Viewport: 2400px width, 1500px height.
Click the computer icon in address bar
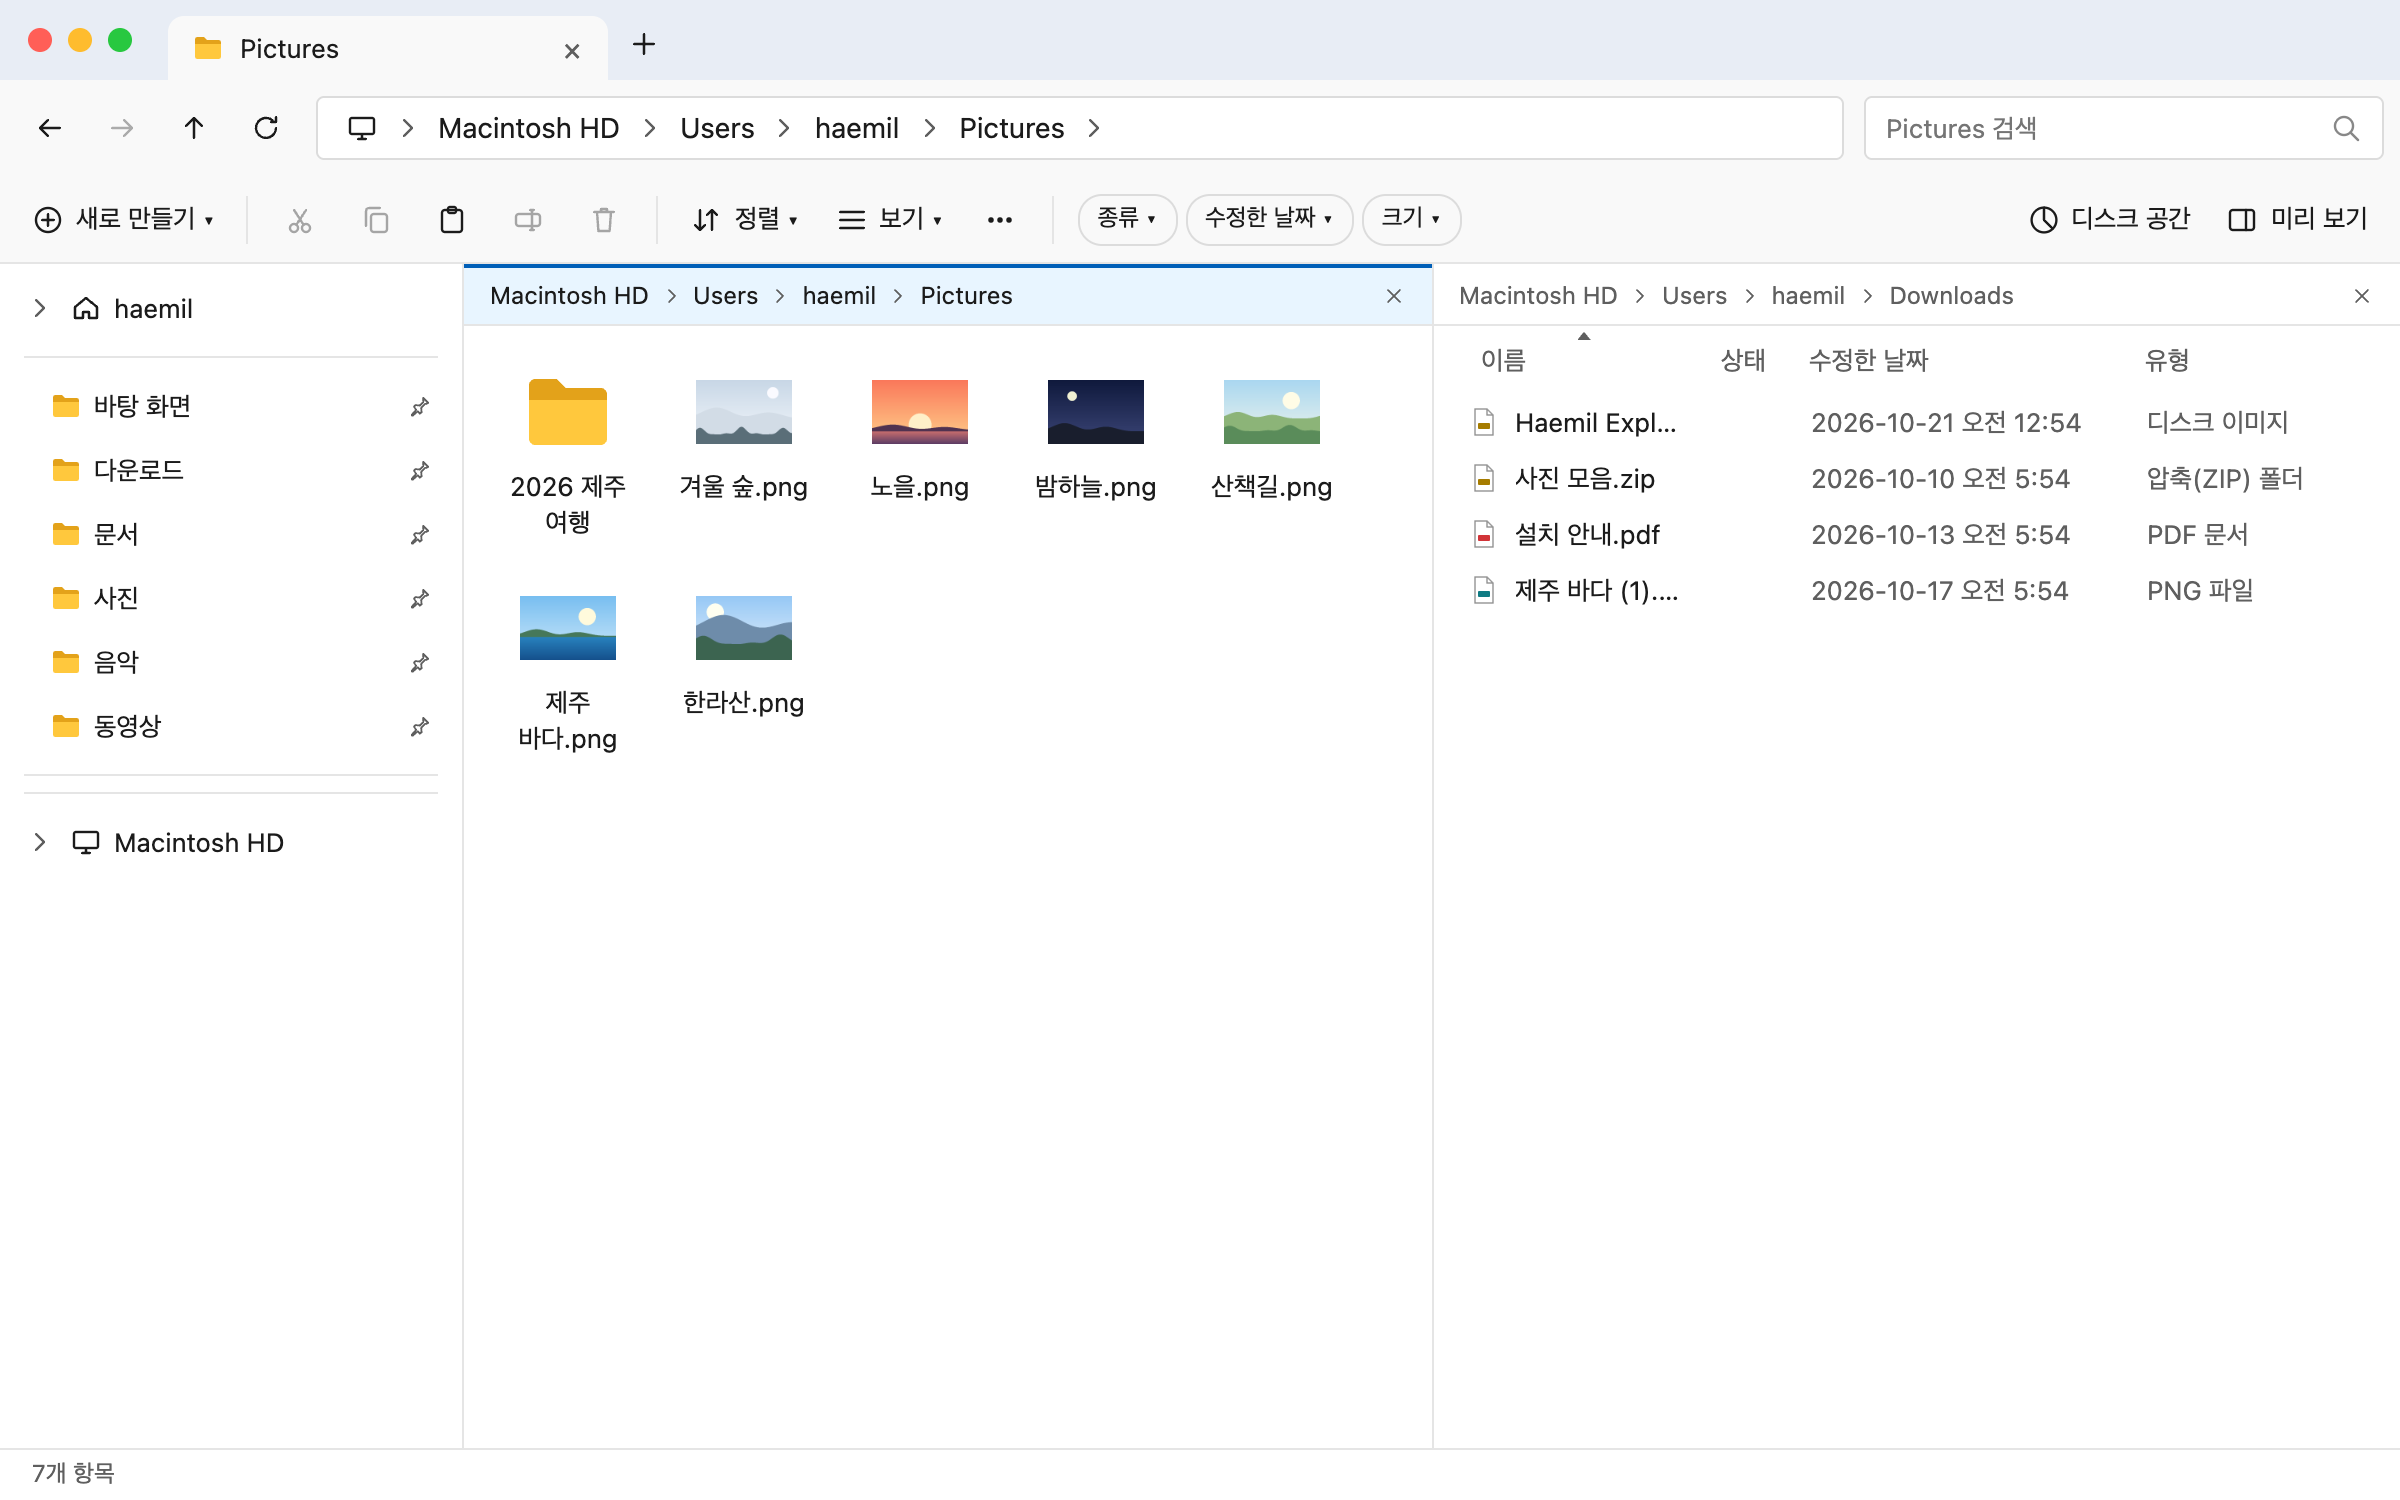click(x=362, y=128)
